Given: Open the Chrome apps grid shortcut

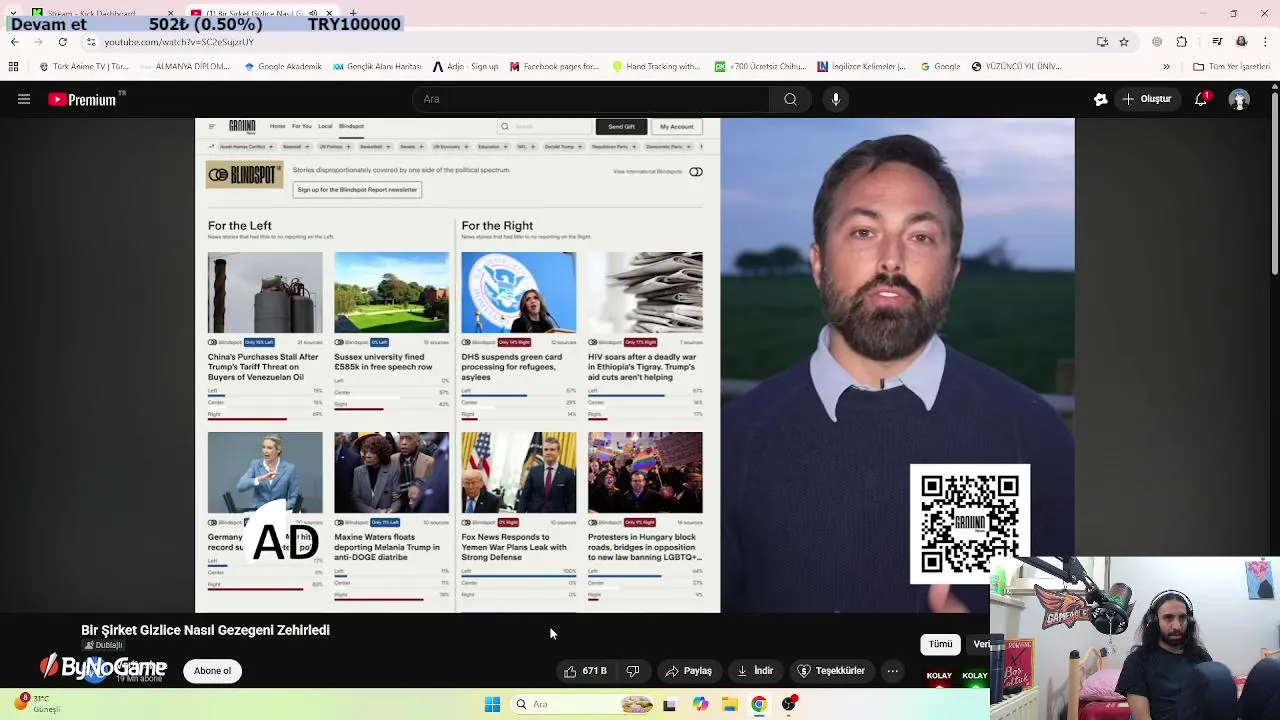Looking at the screenshot, I should click(x=13, y=67).
